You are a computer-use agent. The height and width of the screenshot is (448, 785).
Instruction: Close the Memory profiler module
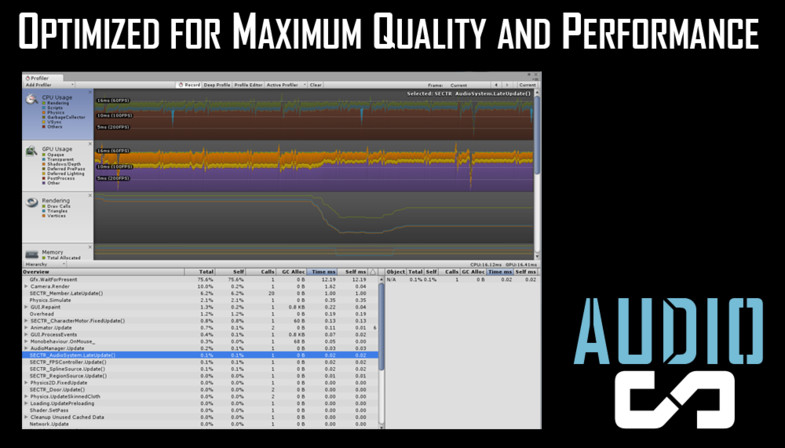[90, 247]
